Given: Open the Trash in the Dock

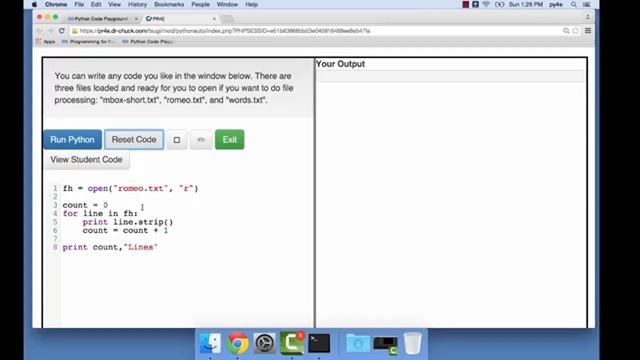Looking at the screenshot, I should (412, 343).
